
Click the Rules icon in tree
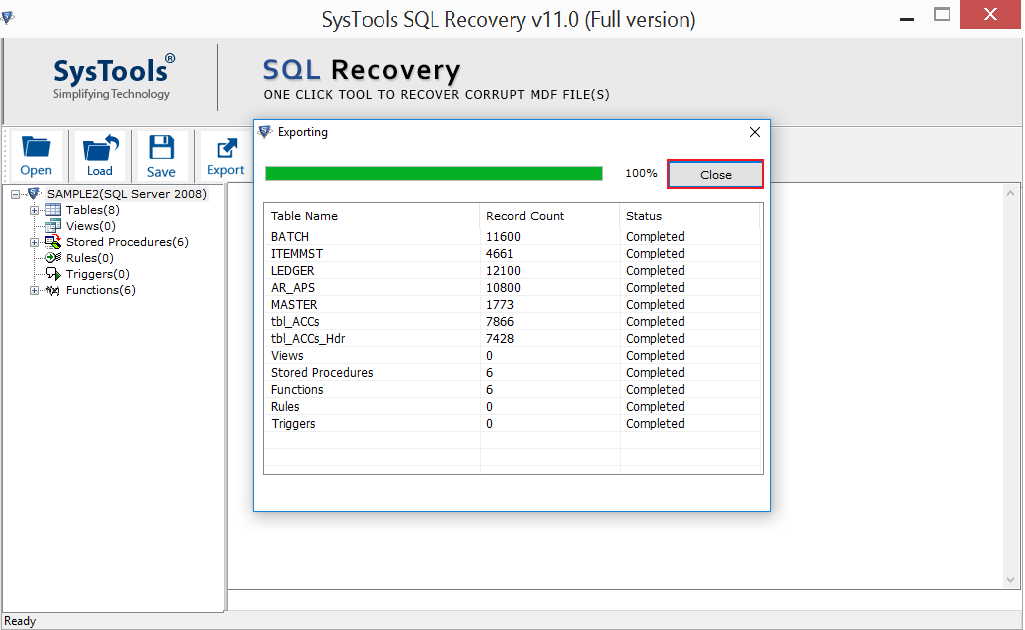point(53,258)
